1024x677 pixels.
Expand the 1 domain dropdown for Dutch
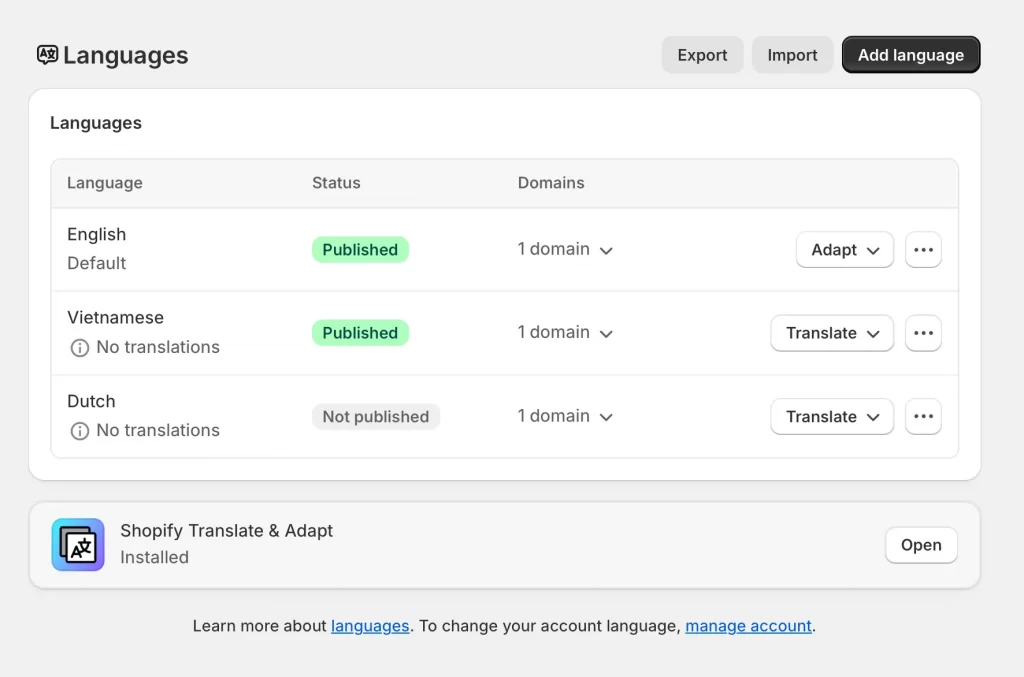[566, 416]
